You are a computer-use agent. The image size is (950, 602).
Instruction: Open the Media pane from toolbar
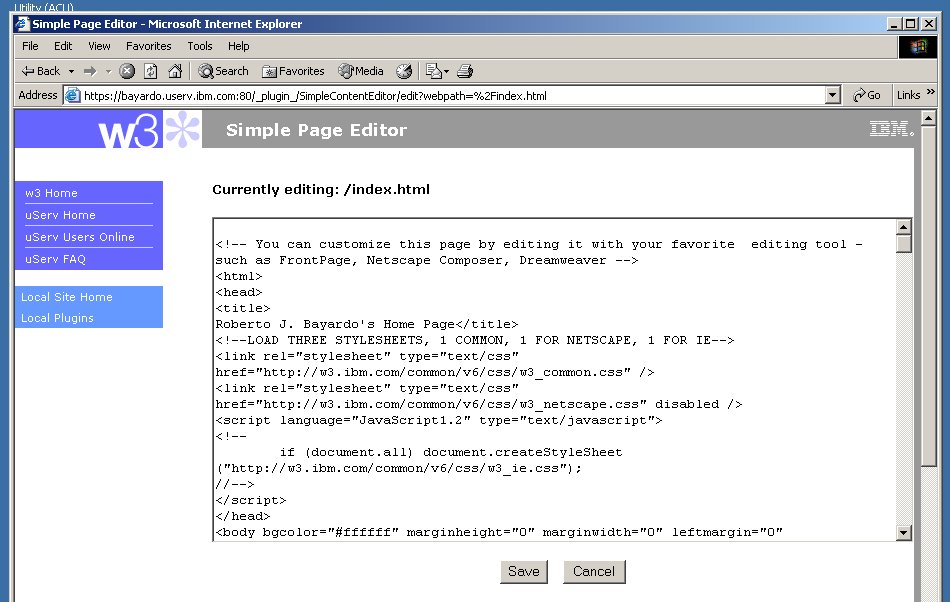(361, 71)
